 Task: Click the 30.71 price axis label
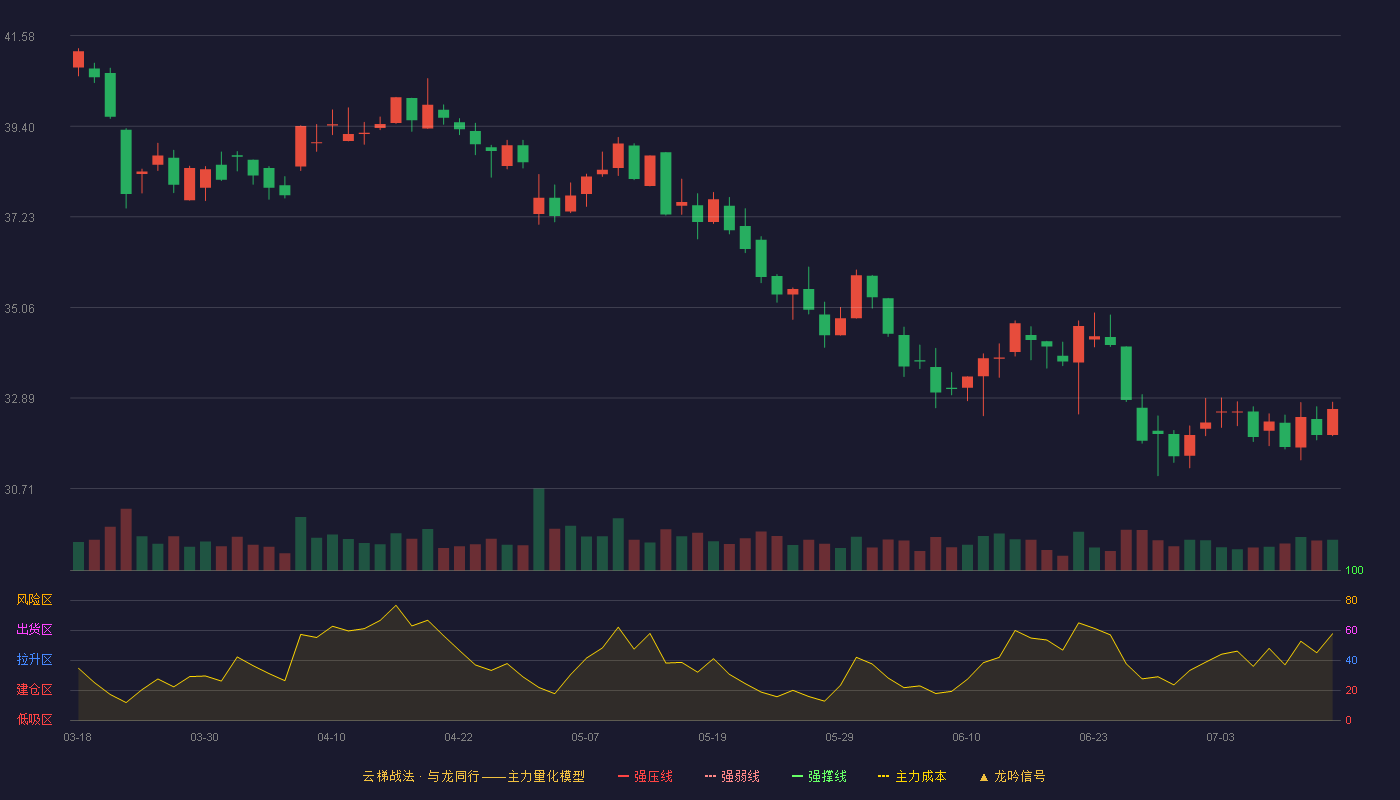[x=19, y=490]
